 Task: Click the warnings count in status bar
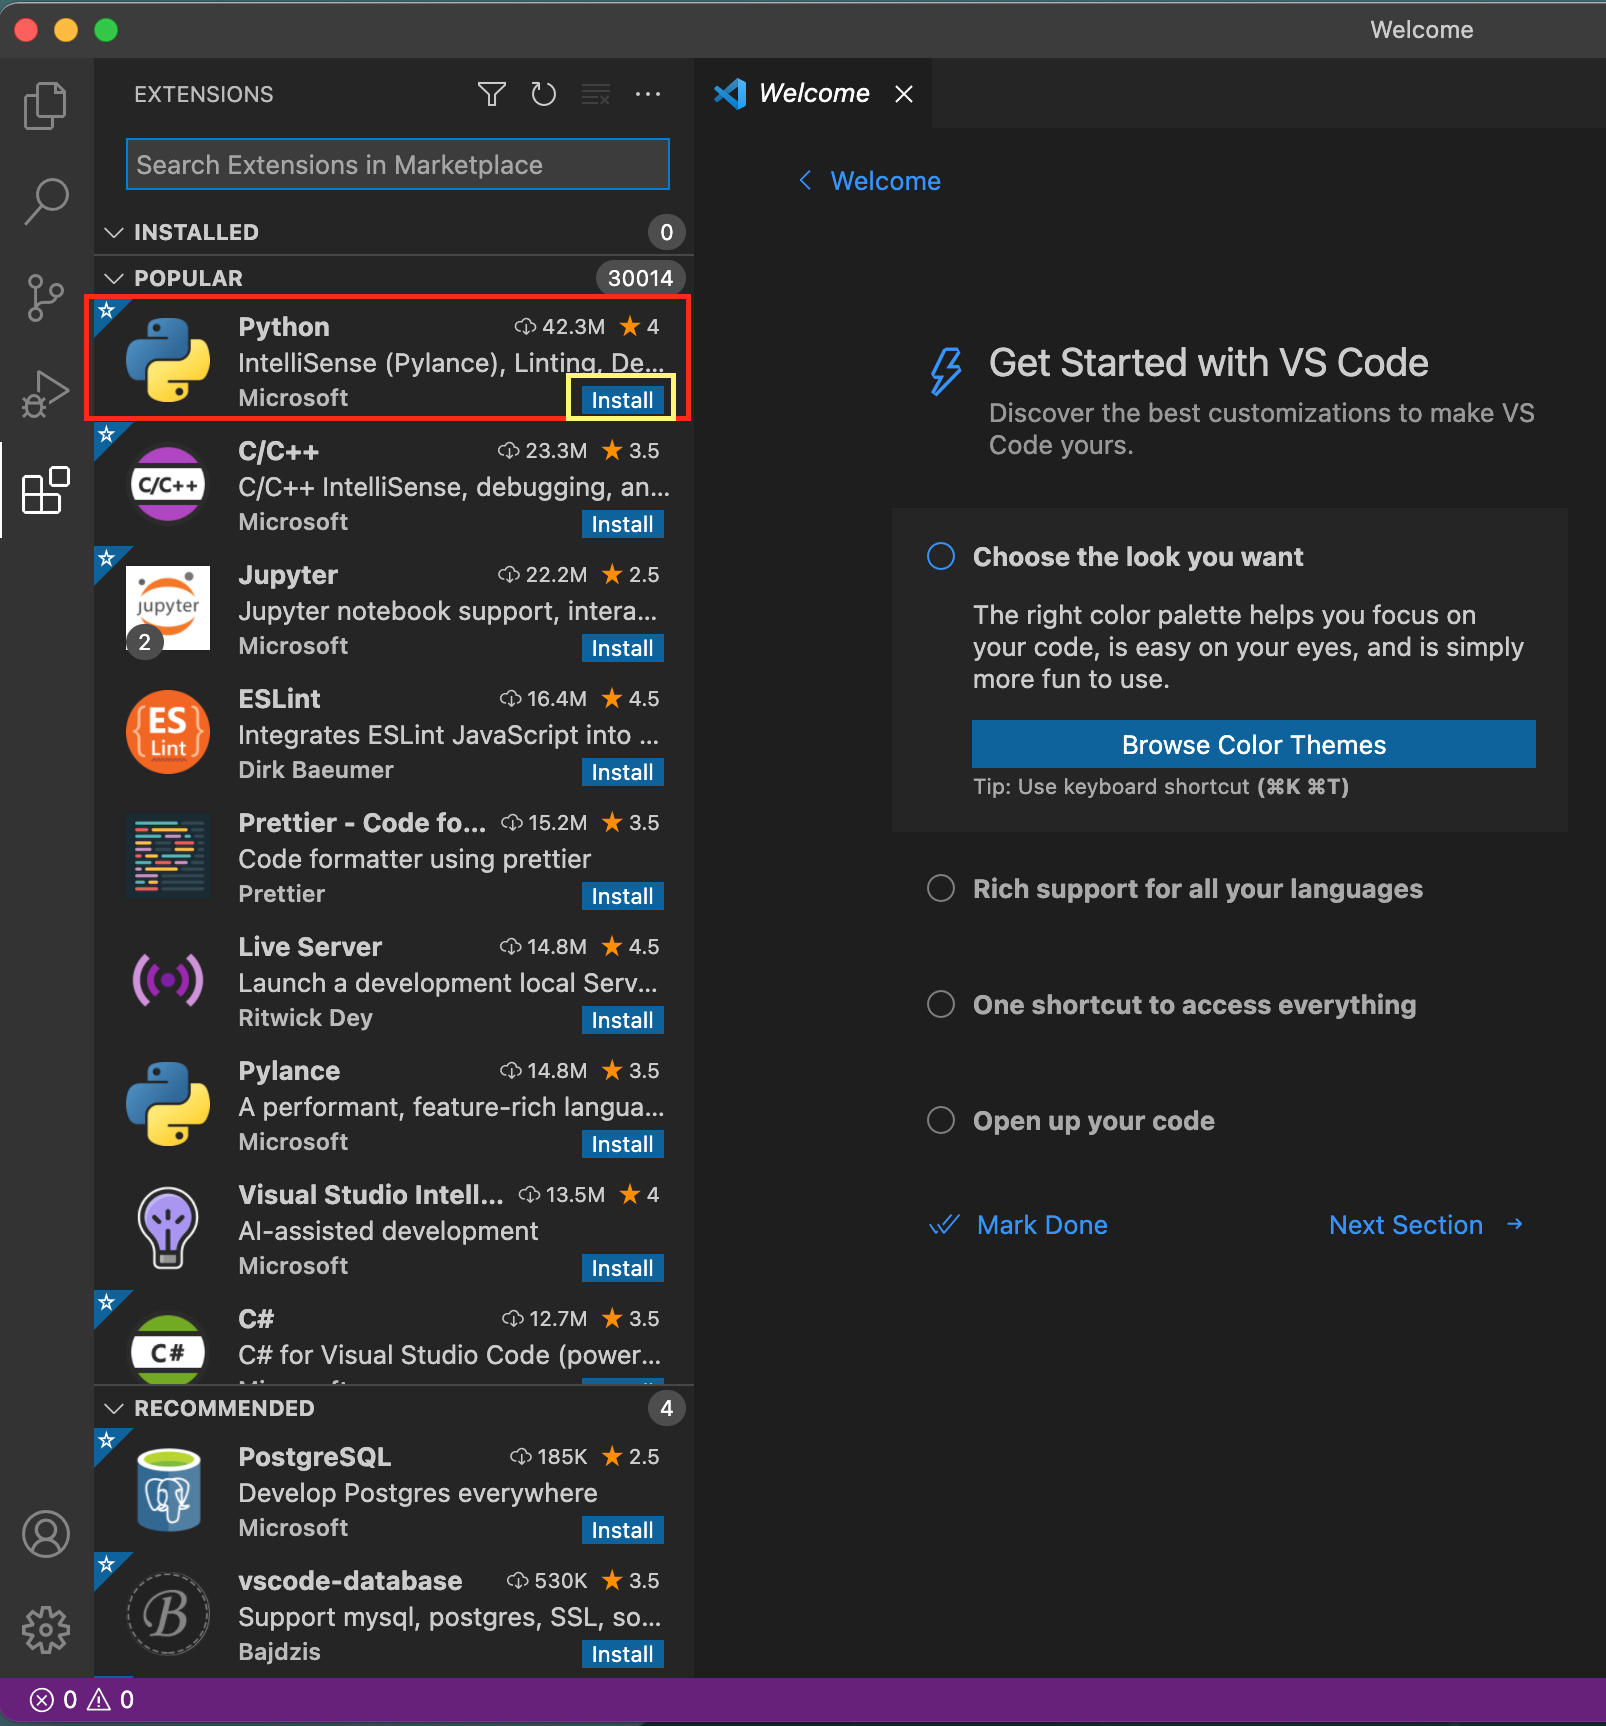[x=110, y=1700]
